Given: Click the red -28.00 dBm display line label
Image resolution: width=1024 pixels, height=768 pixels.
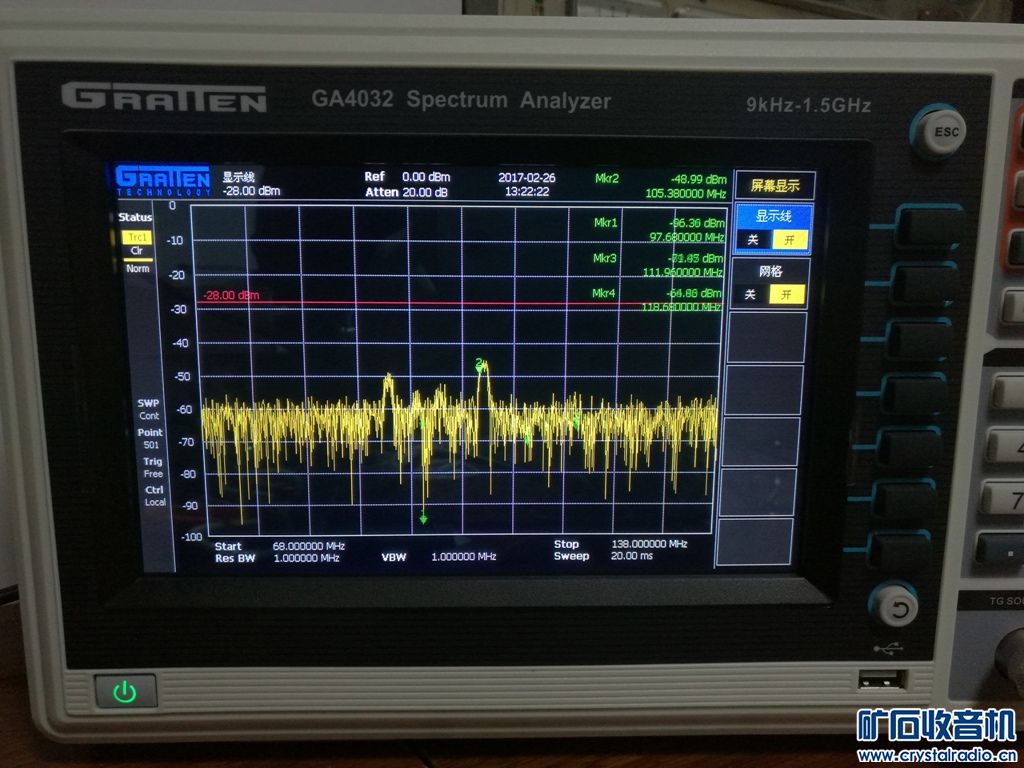Looking at the screenshot, I should [x=231, y=296].
